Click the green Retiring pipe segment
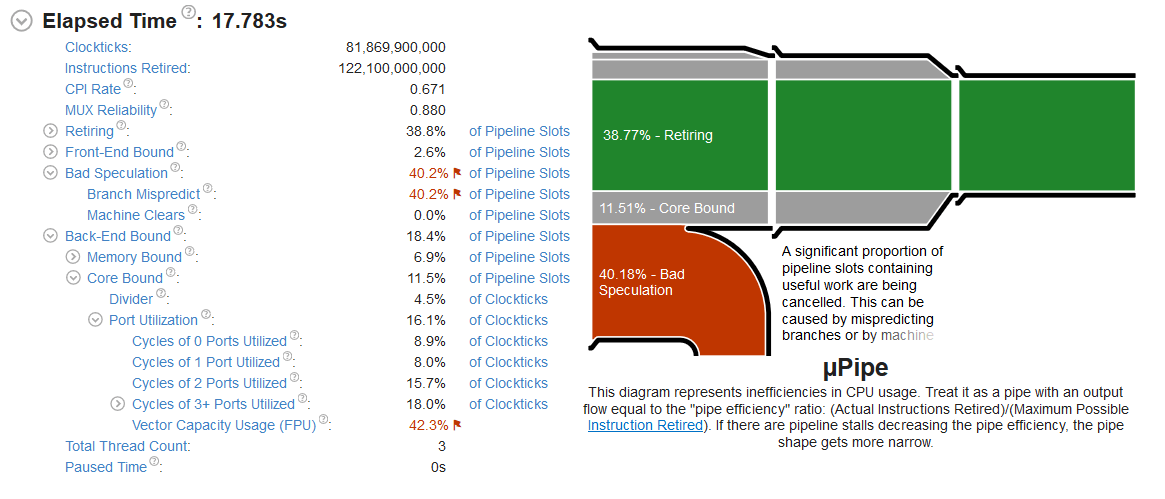The width and height of the screenshot is (1165, 499). coord(680,135)
